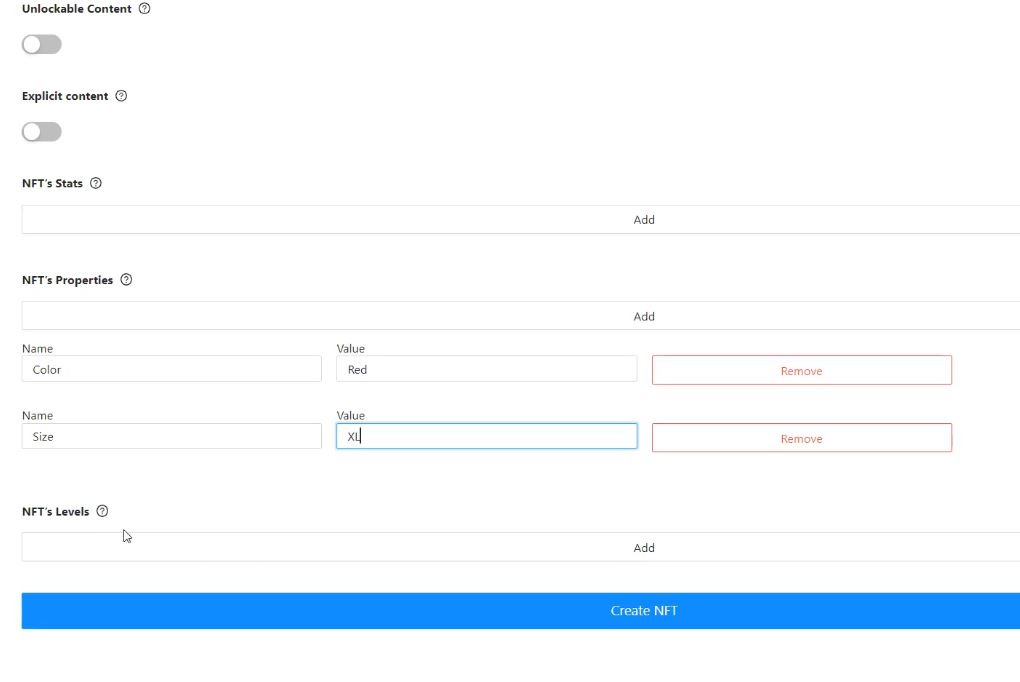Add a new NFT property
This screenshot has height=682, width=1020.
tap(520, 316)
